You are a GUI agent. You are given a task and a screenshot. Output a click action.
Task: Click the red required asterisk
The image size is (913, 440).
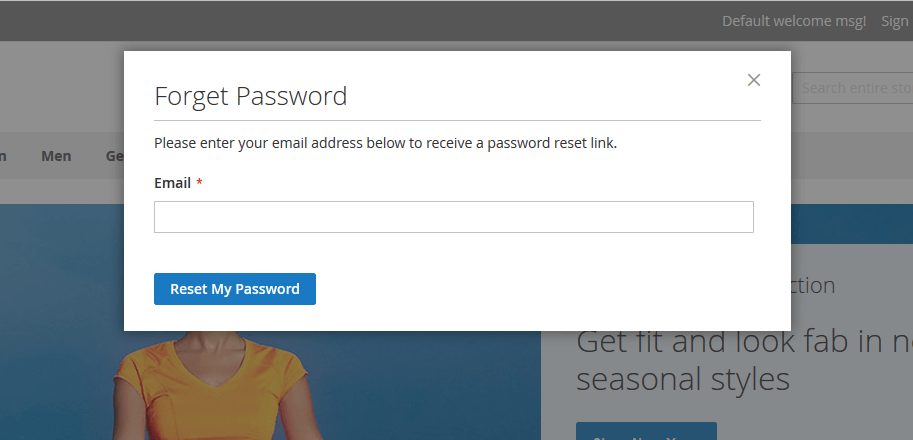(199, 183)
